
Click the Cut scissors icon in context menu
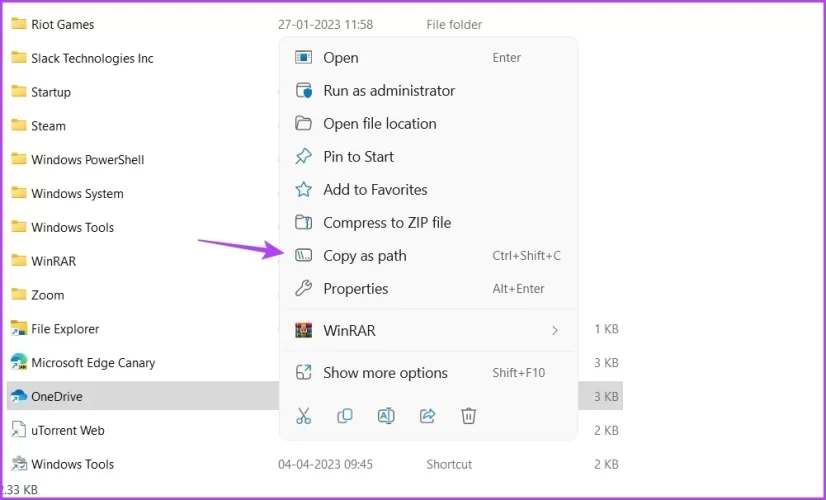(304, 416)
